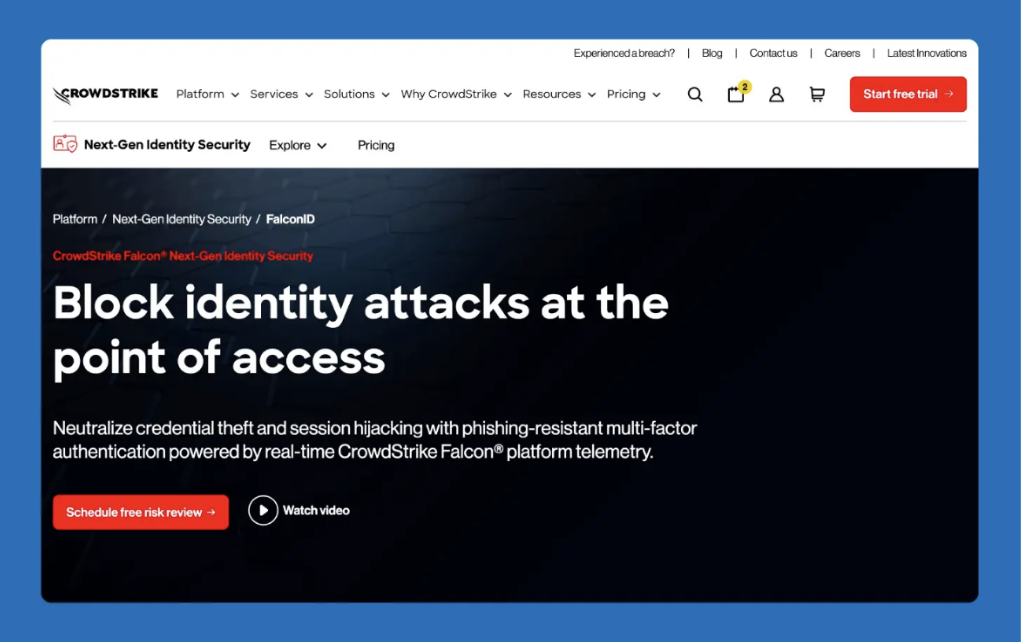Viewport: 1022px width, 642px height.
Task: Click the Start free trial button
Action: point(907,94)
